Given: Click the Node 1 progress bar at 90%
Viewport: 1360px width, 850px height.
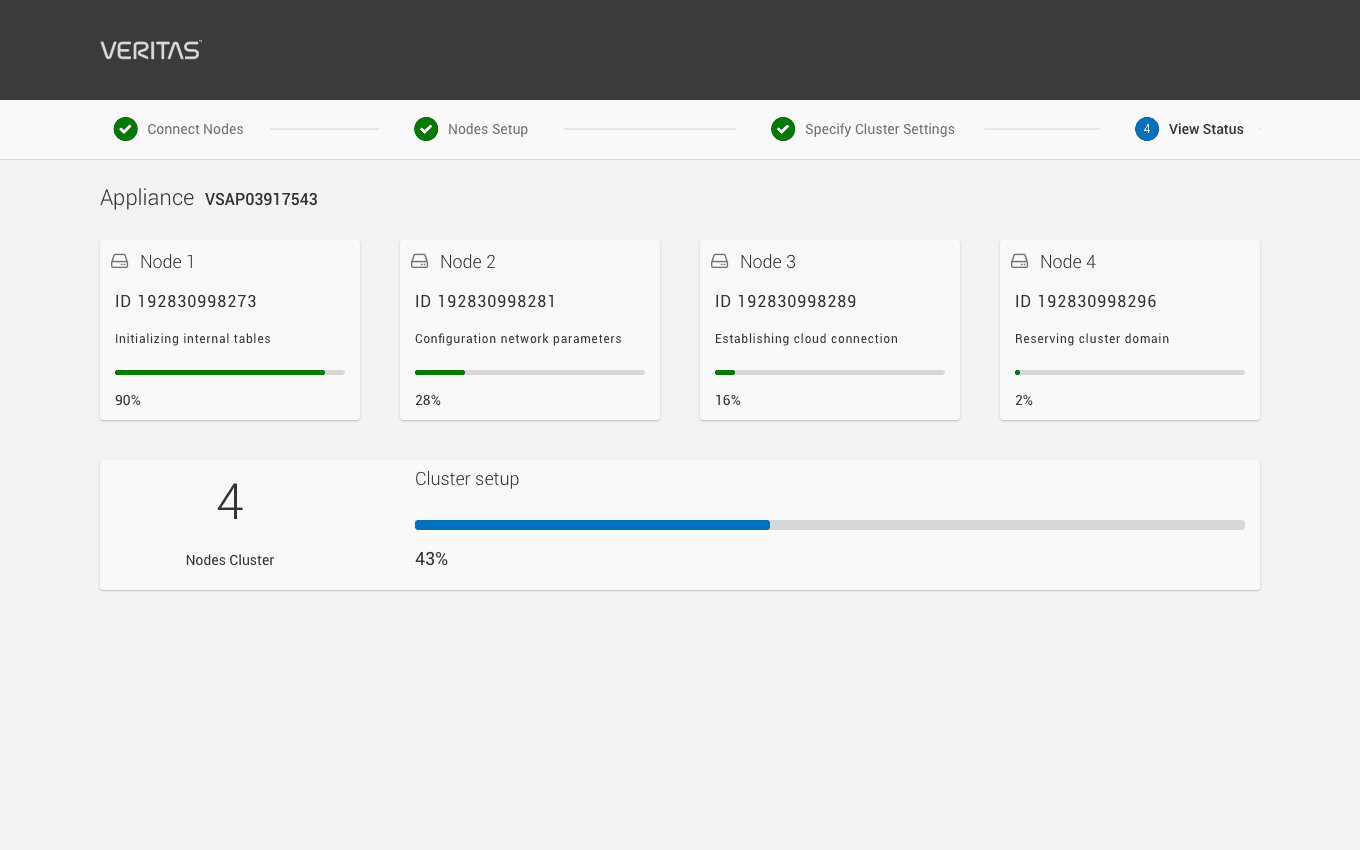Looking at the screenshot, I should tap(230, 372).
